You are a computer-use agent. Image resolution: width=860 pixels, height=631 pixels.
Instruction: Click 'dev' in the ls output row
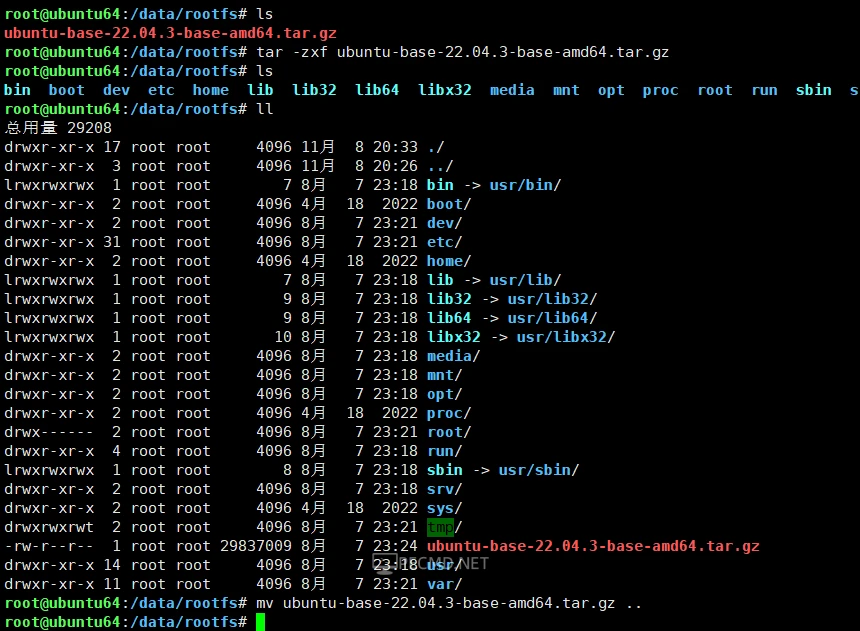point(116,90)
